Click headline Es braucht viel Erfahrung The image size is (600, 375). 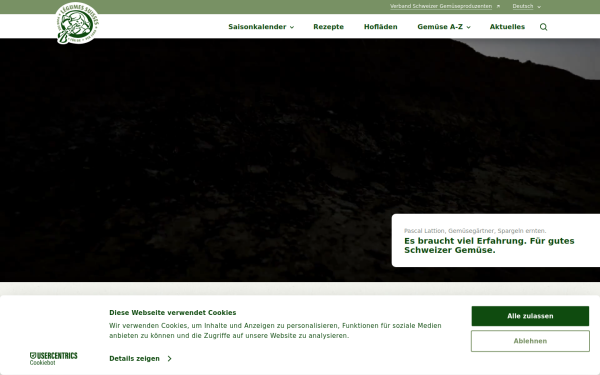[489, 245]
